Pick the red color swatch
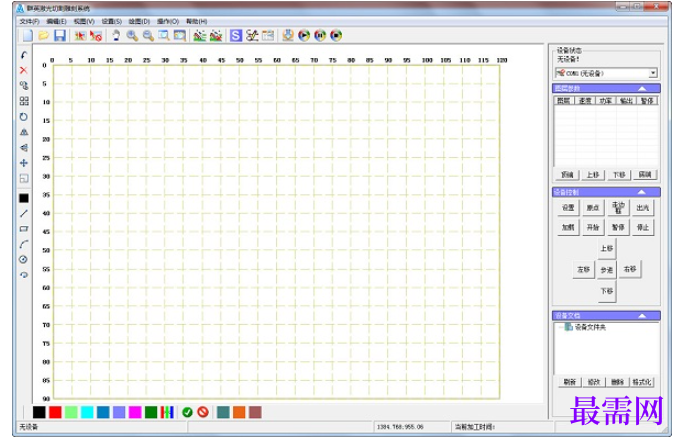682x442 pixels. click(55, 412)
